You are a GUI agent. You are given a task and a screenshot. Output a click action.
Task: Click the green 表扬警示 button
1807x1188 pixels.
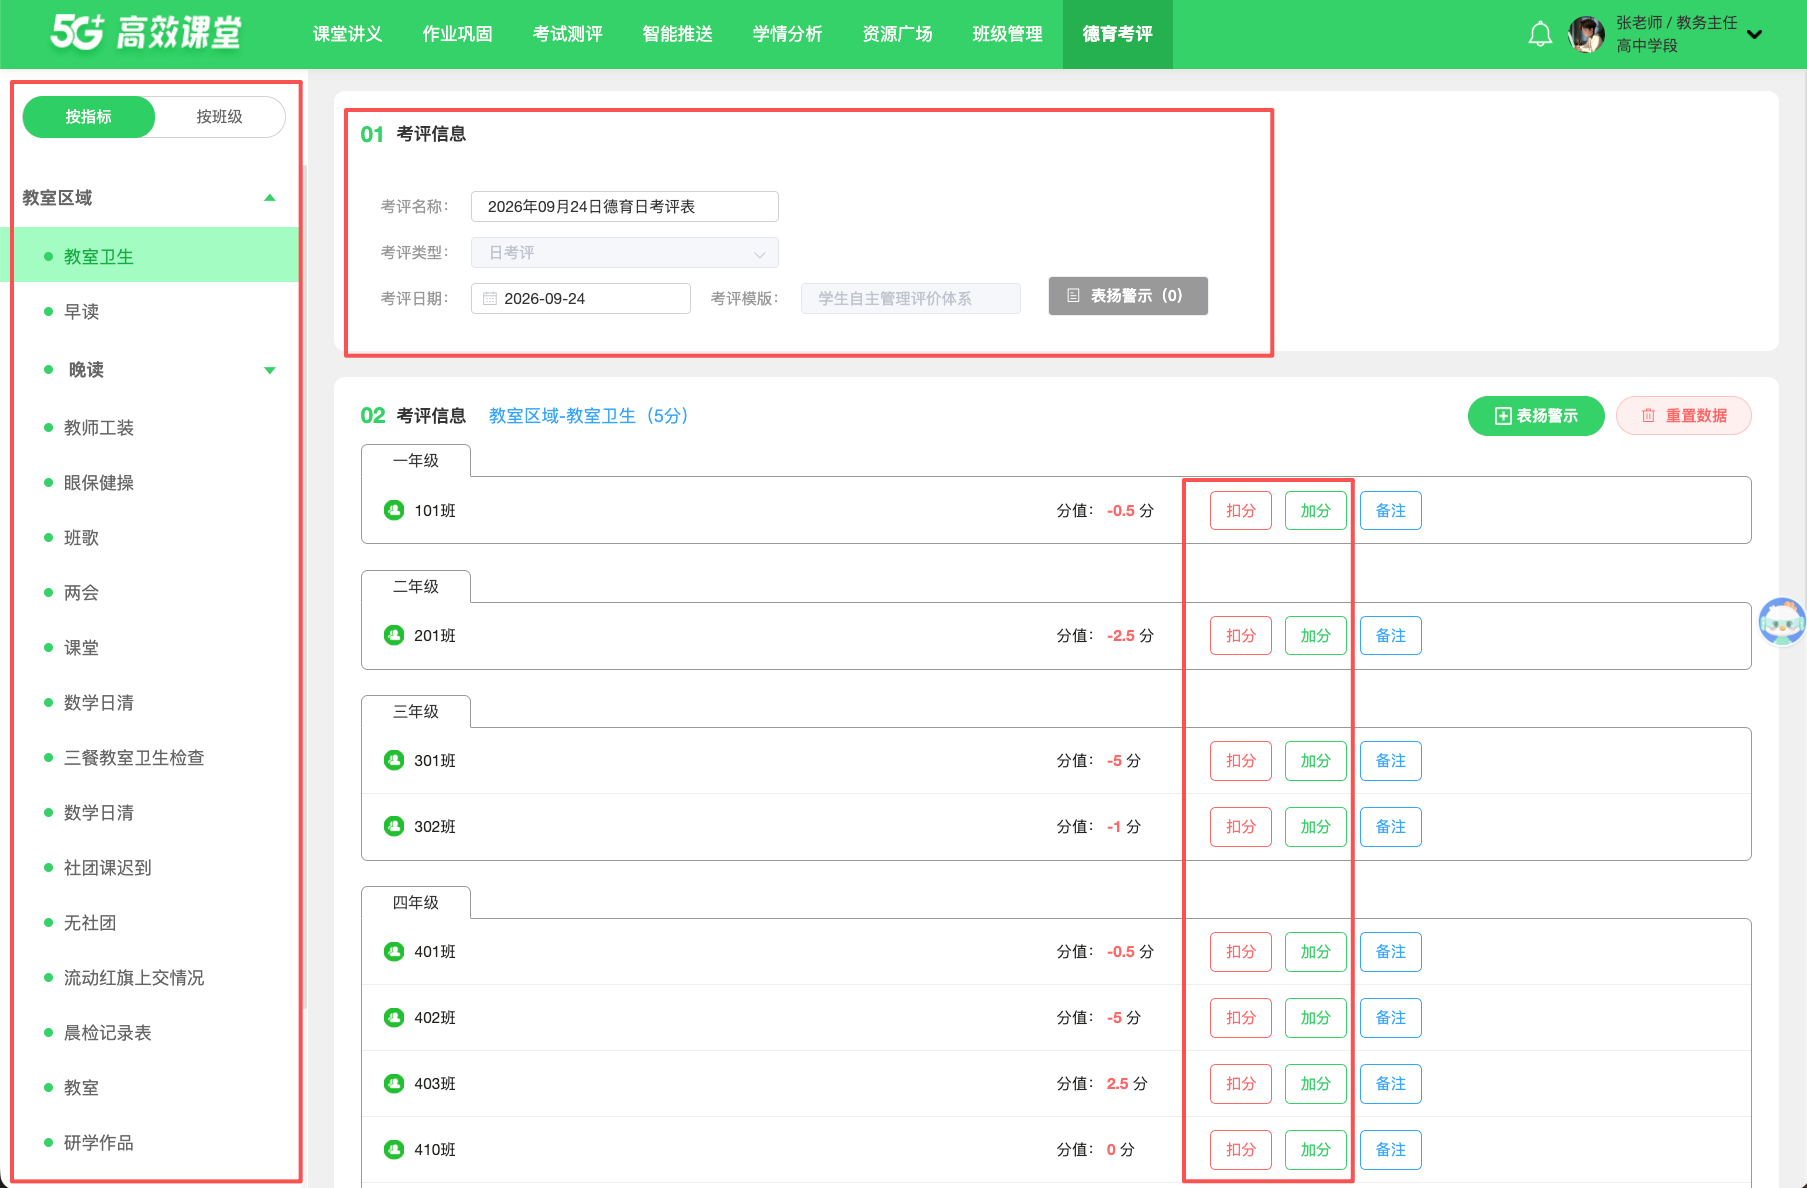click(1536, 416)
